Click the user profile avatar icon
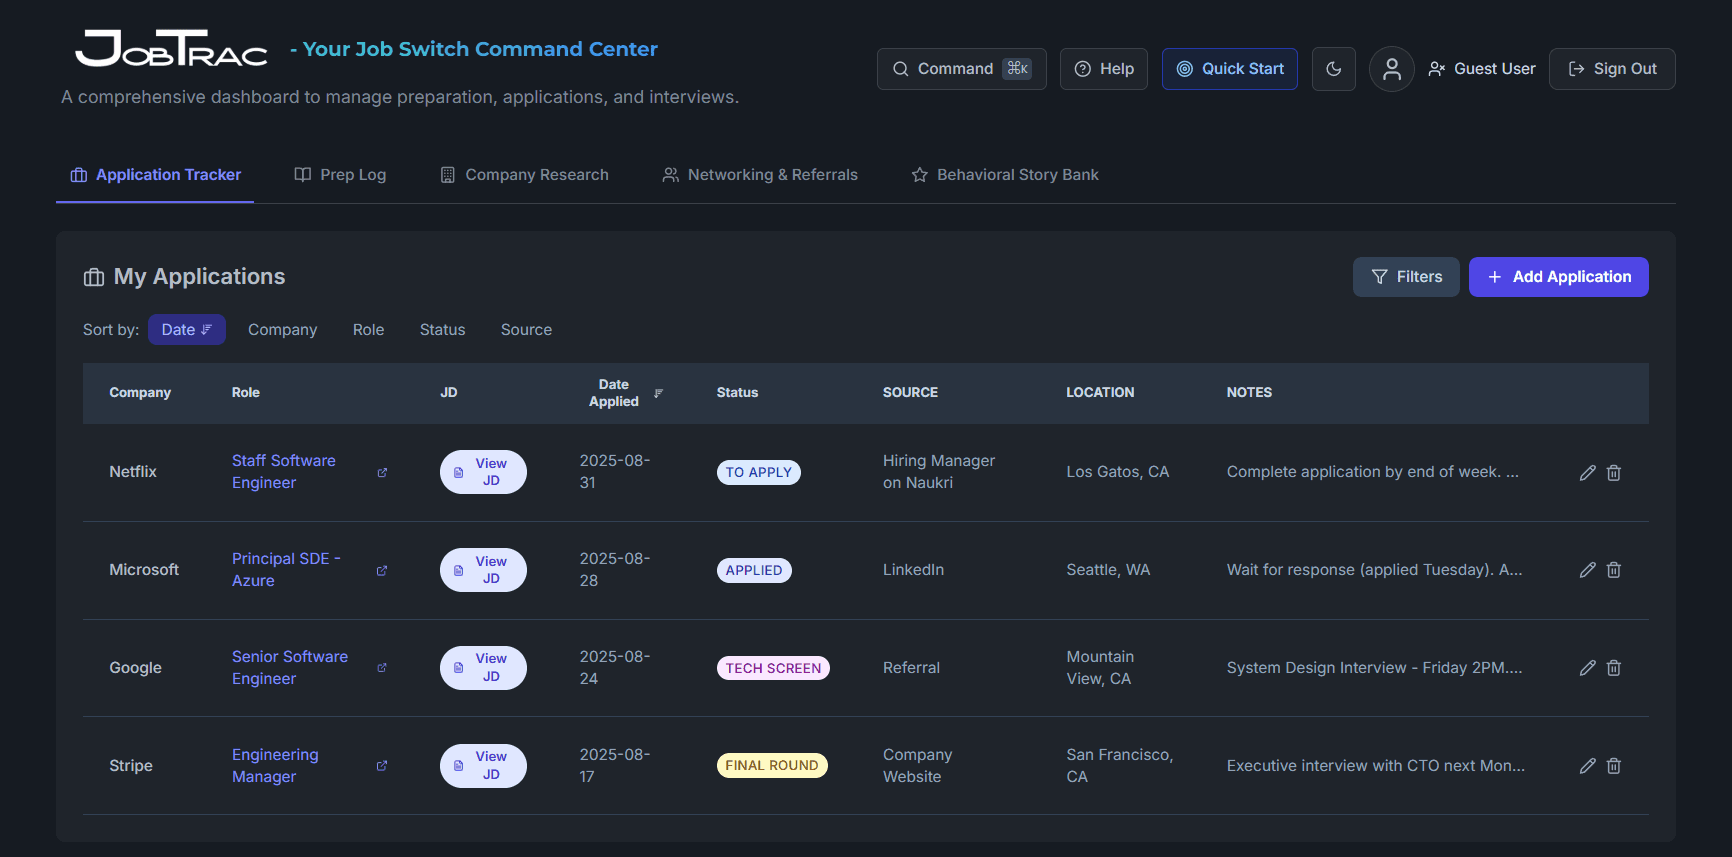 (x=1391, y=69)
